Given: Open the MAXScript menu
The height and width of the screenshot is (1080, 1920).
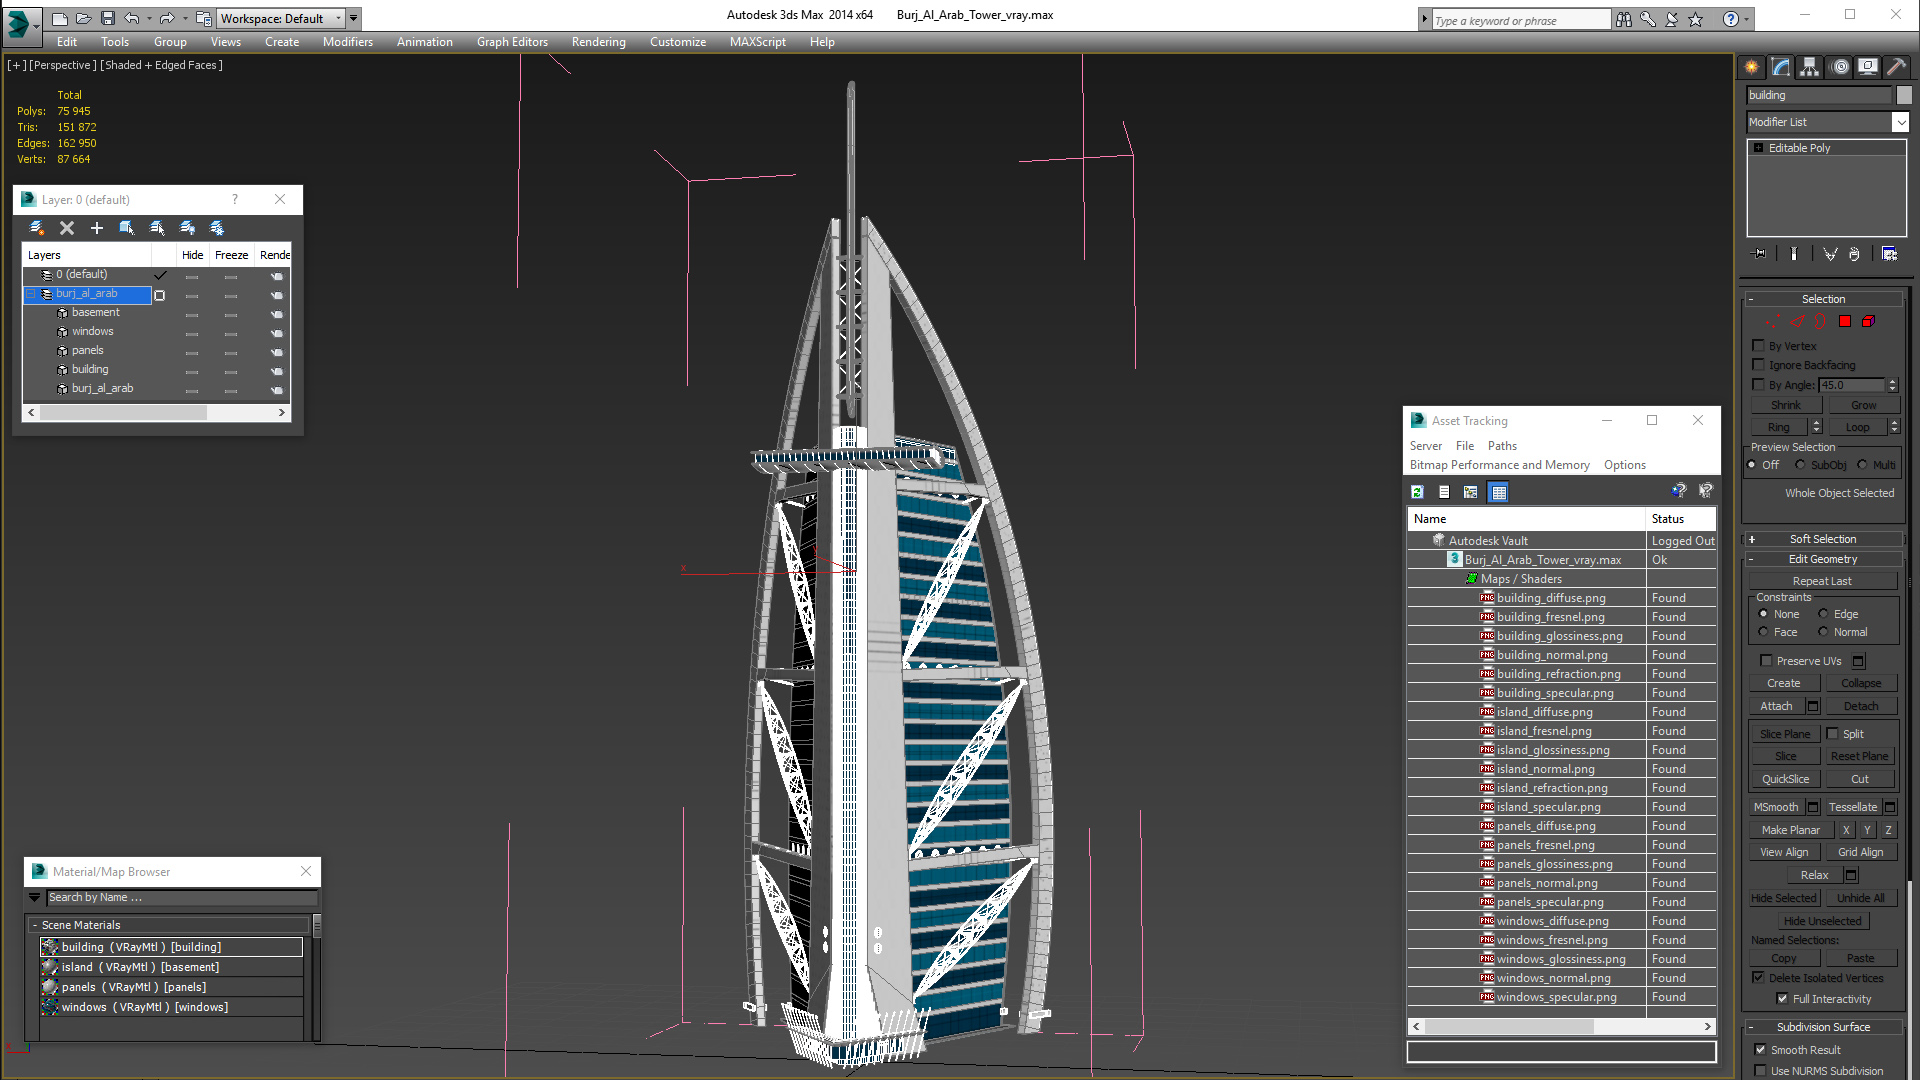Looking at the screenshot, I should point(757,42).
